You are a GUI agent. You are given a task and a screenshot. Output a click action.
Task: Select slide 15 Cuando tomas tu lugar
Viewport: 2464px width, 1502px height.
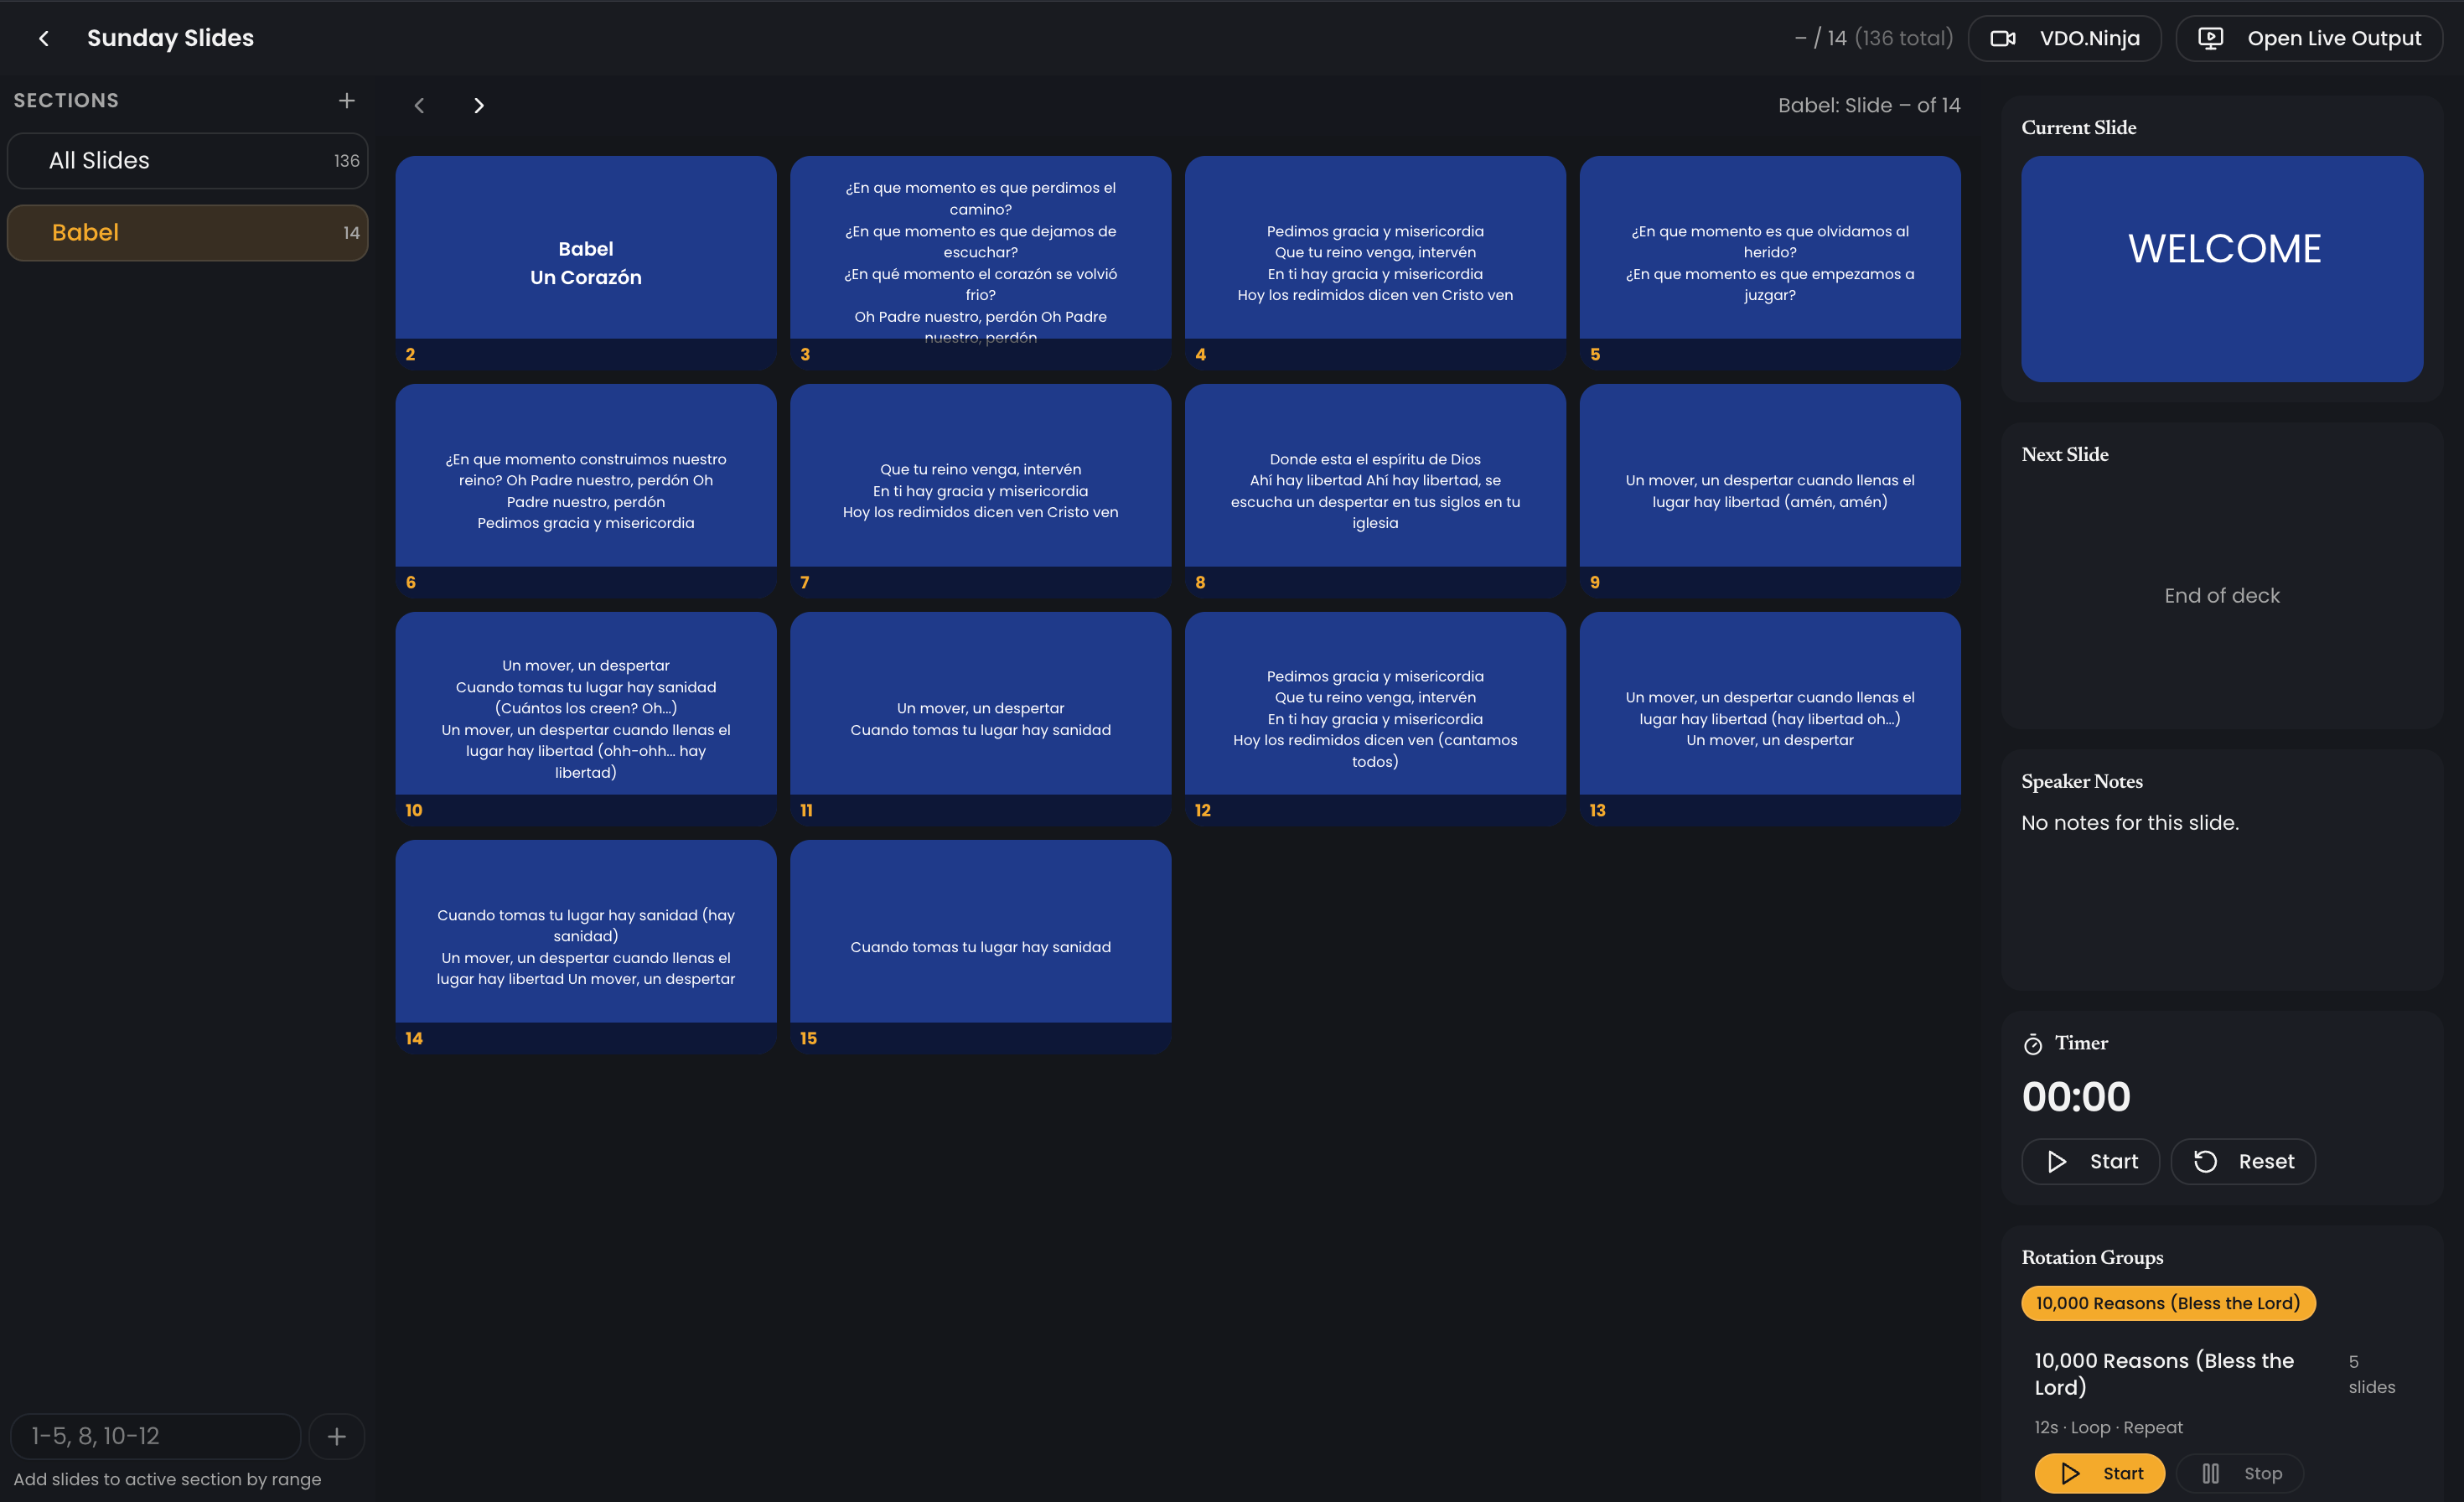980,946
